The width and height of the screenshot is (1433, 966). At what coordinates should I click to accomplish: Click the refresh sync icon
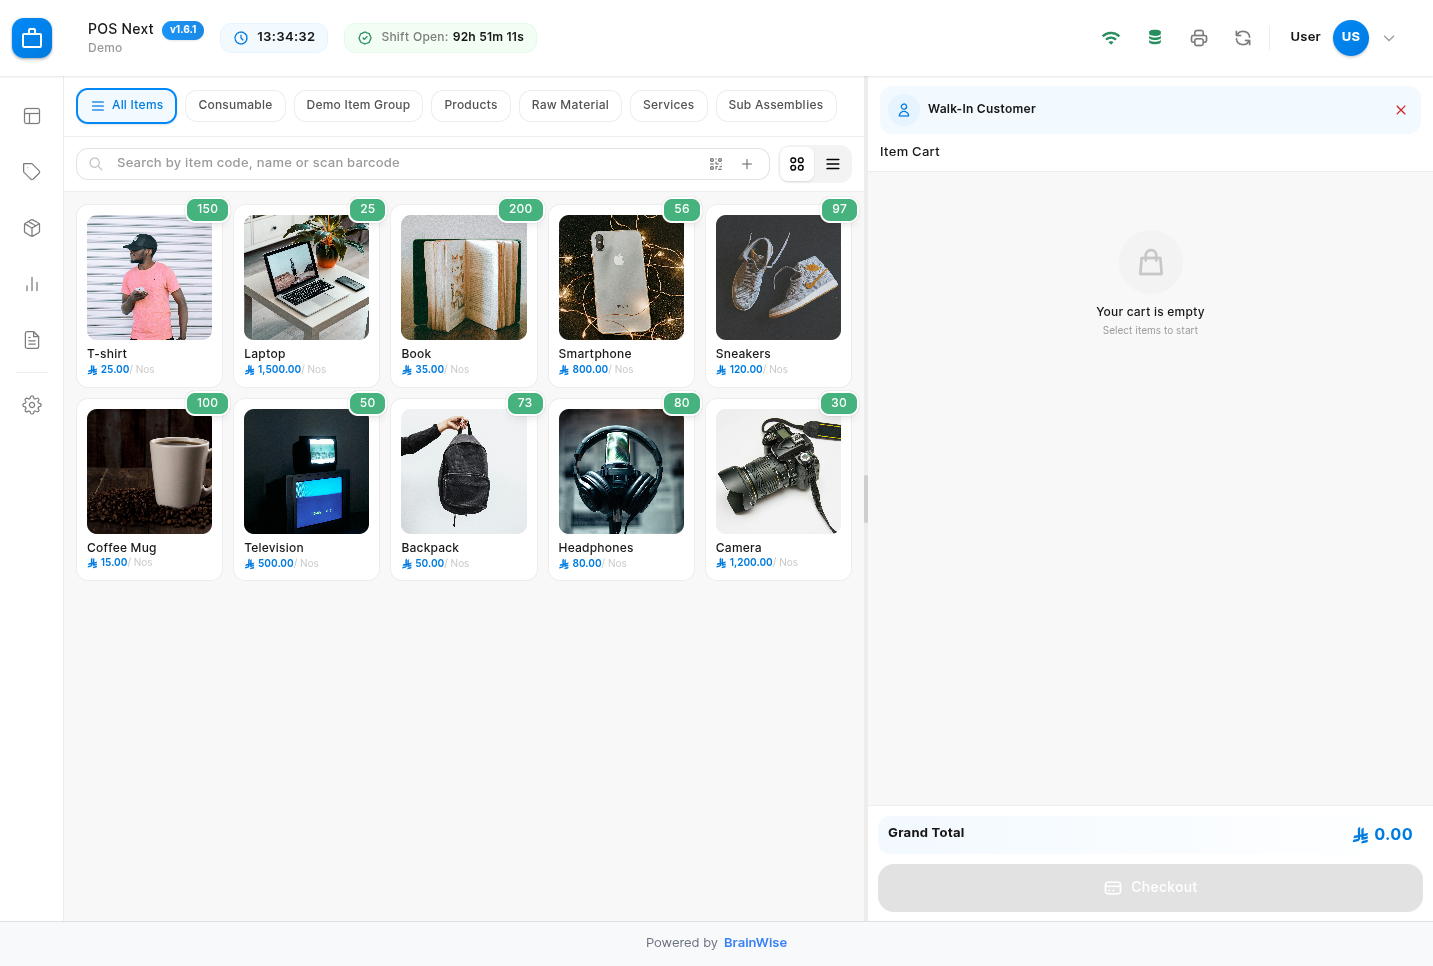pos(1242,38)
